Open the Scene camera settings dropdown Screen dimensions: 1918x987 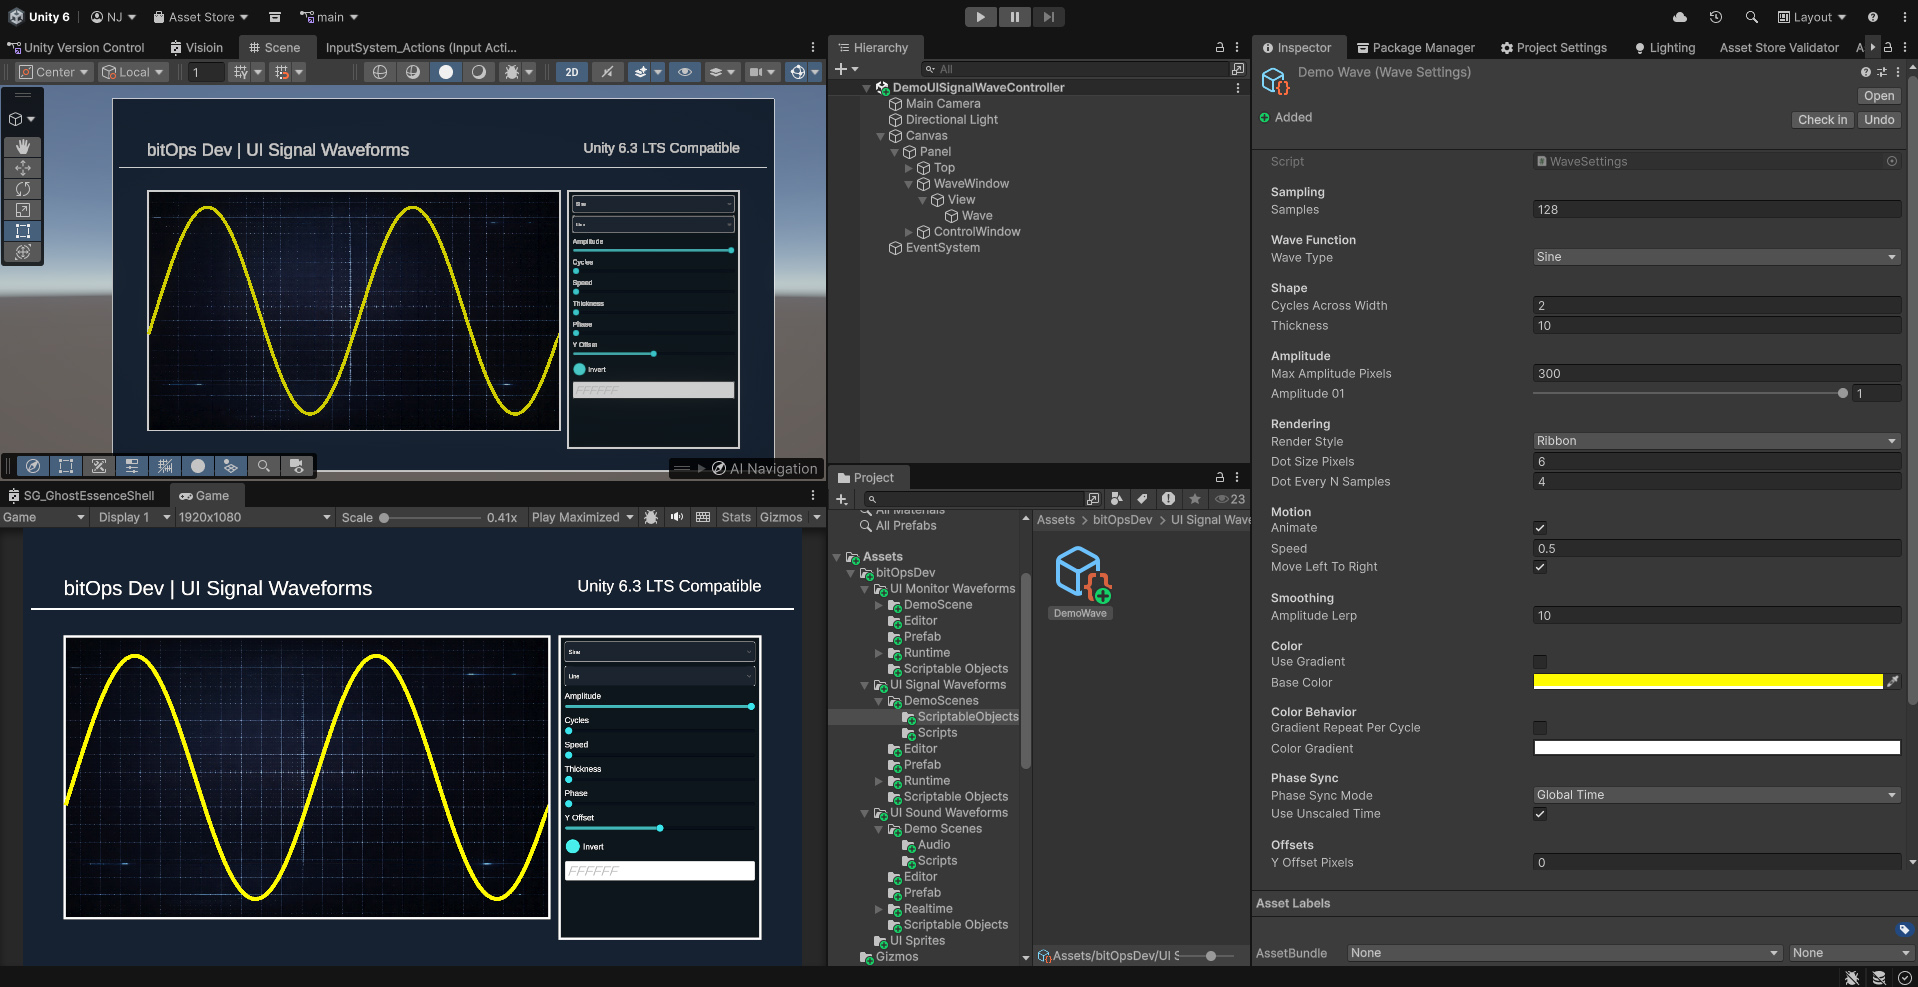[762, 72]
